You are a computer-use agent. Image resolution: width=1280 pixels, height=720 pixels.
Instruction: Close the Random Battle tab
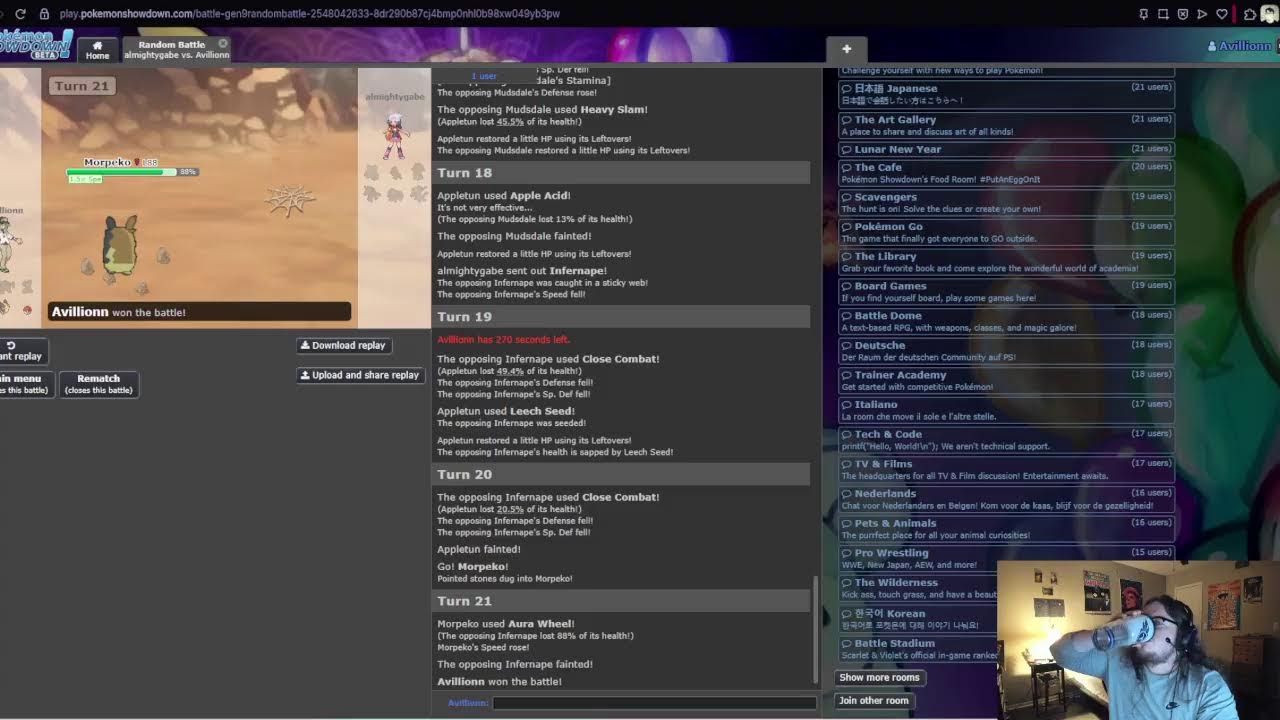click(223, 44)
